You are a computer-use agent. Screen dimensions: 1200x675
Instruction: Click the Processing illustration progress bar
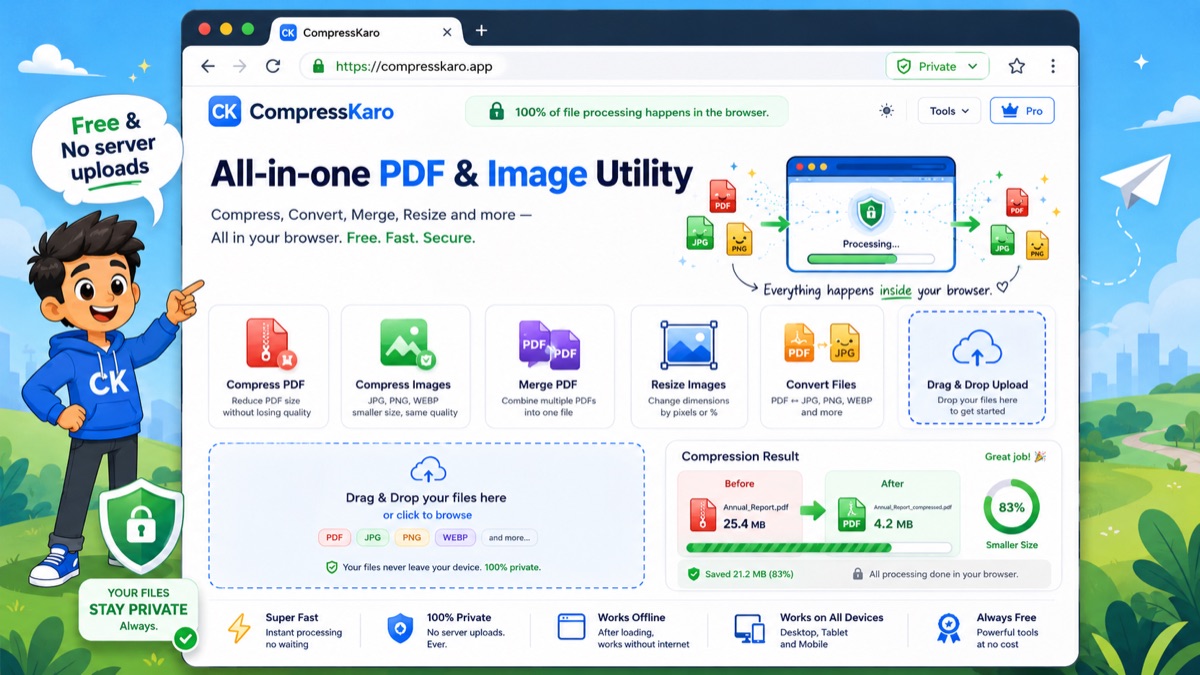pyautogui.click(x=870, y=258)
